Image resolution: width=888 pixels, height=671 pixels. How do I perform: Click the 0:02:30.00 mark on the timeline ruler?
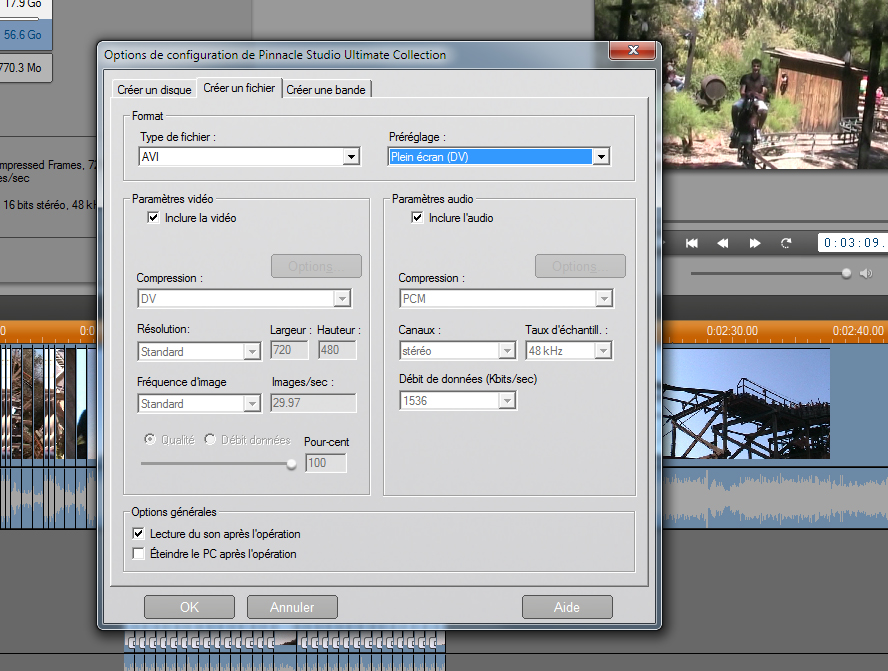732,331
